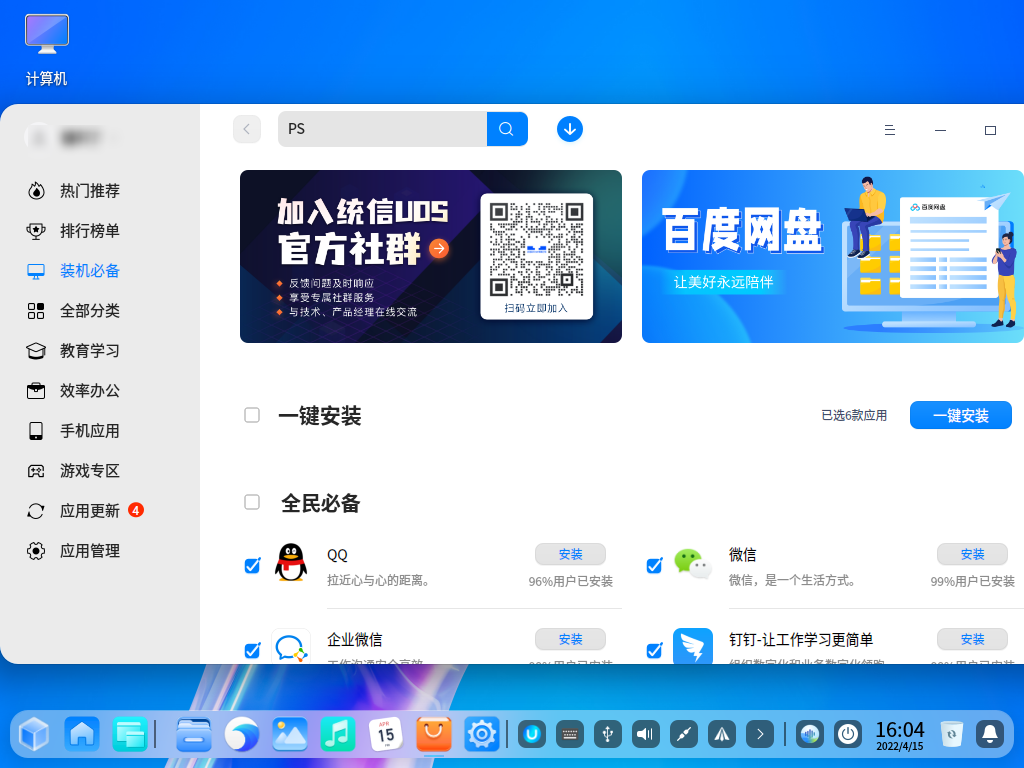Click the U tray icon in dock
The image size is (1024, 768).
[532, 735]
